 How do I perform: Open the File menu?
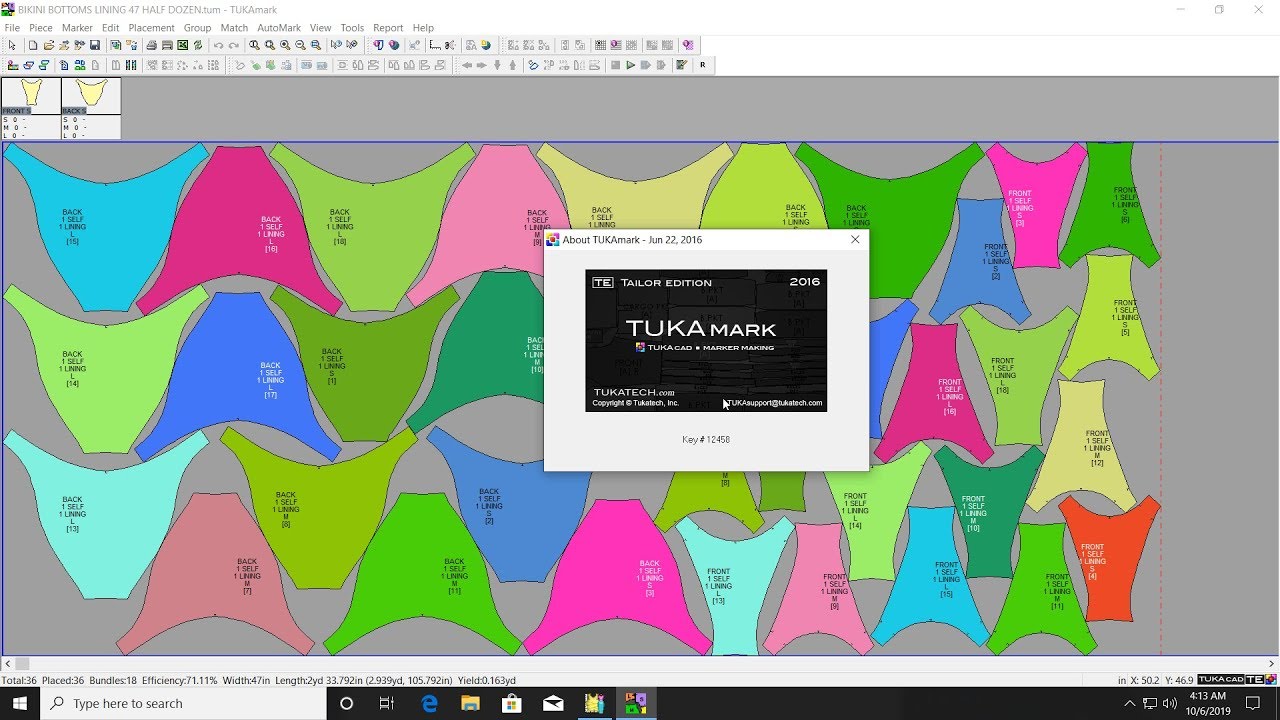click(x=12, y=28)
